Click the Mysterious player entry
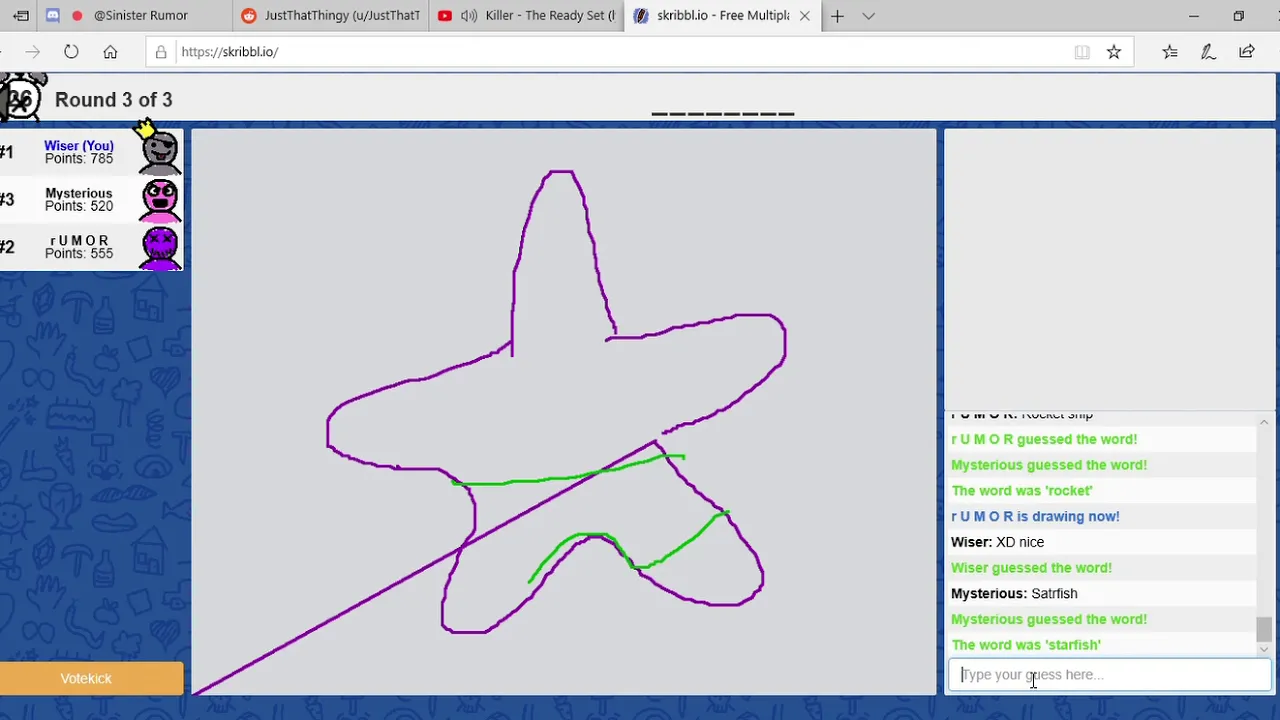The height and width of the screenshot is (720, 1280). 91,200
